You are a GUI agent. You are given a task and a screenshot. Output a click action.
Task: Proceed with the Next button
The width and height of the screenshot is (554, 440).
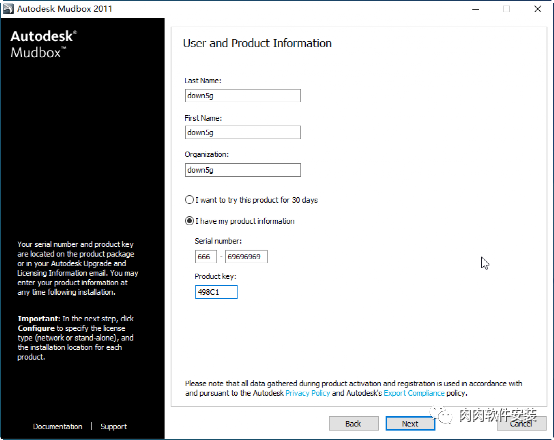410,423
